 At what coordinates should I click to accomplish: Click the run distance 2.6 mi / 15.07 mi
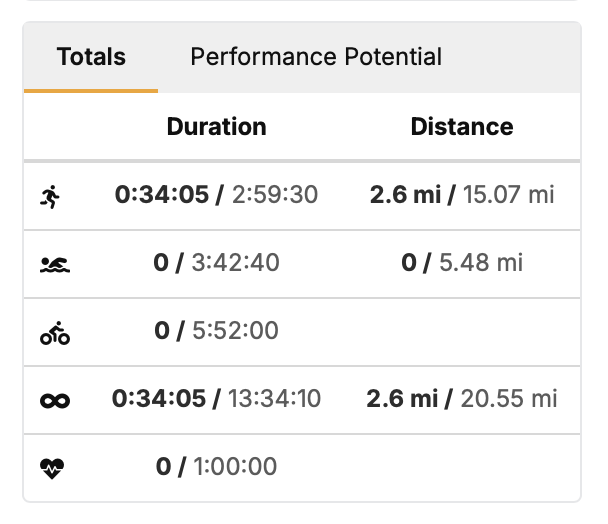462,195
